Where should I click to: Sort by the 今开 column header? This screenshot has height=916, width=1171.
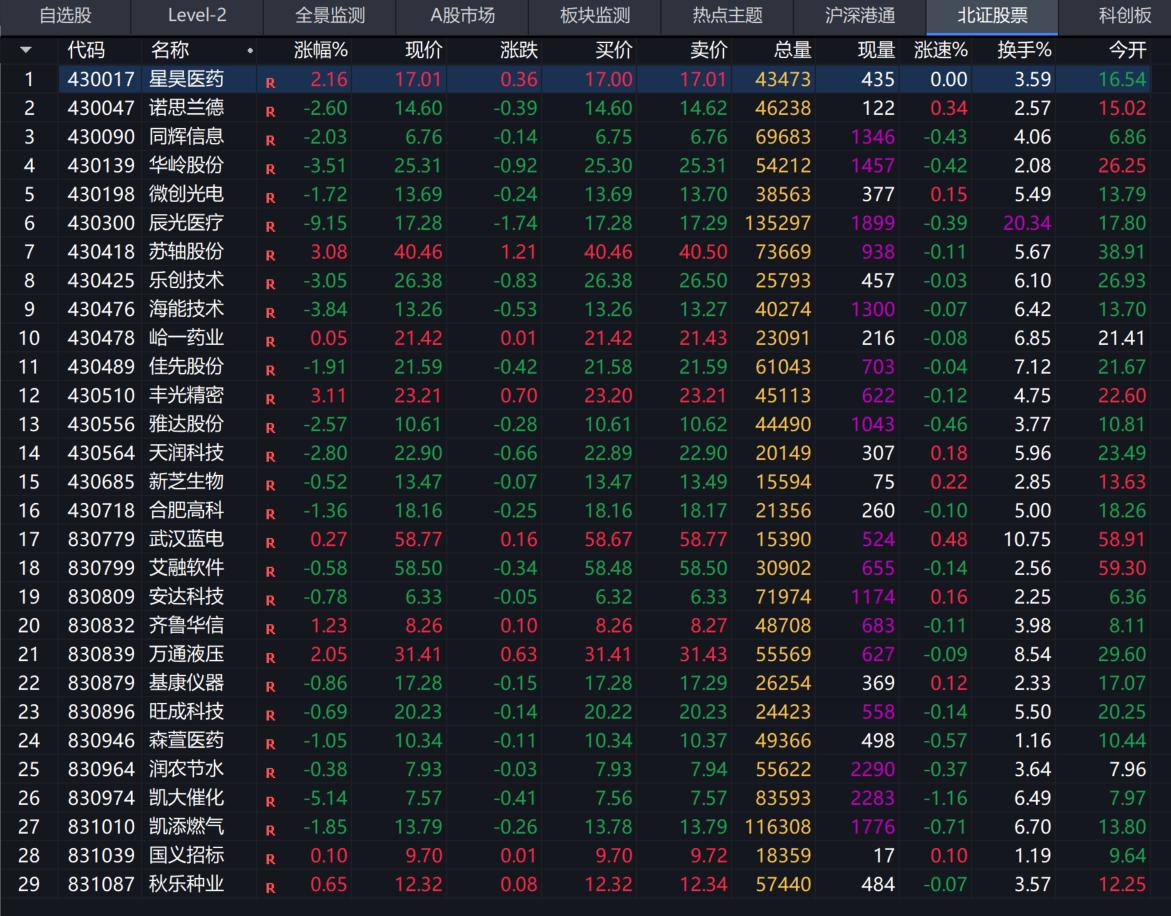(1128, 51)
